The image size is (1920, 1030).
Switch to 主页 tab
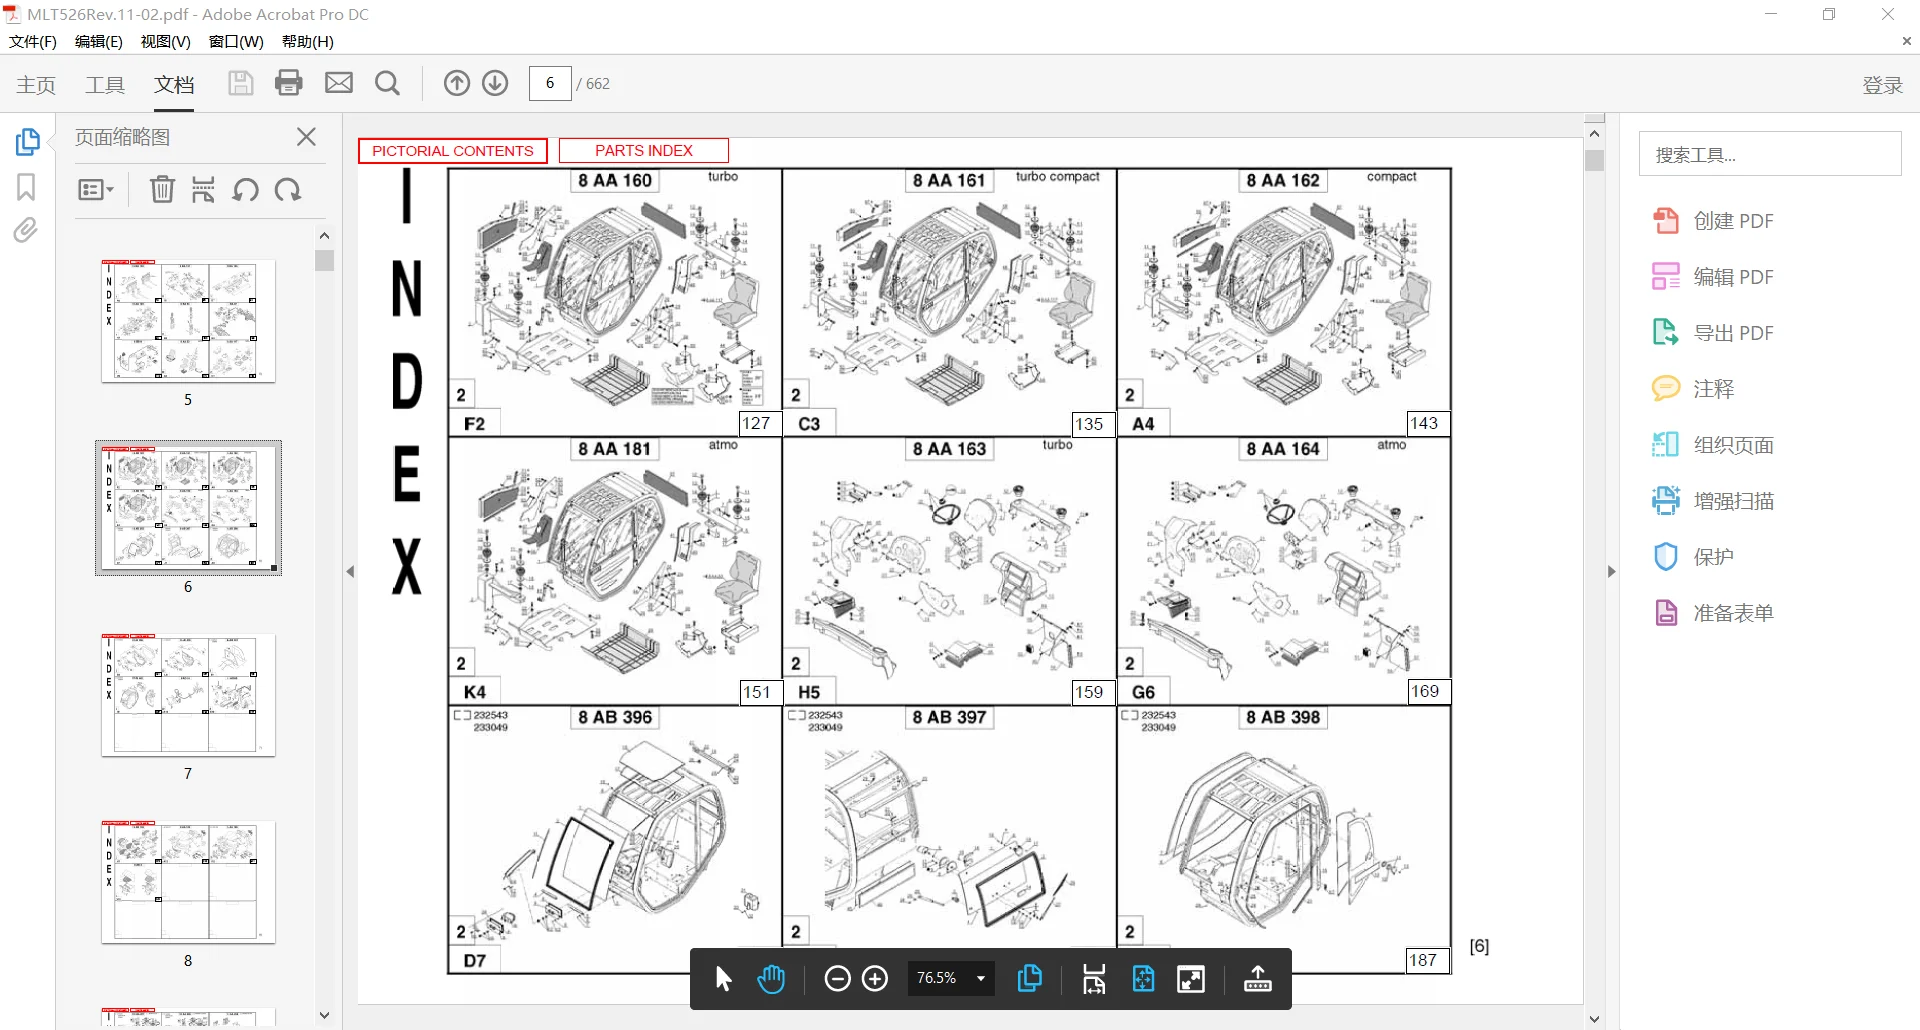coord(36,85)
